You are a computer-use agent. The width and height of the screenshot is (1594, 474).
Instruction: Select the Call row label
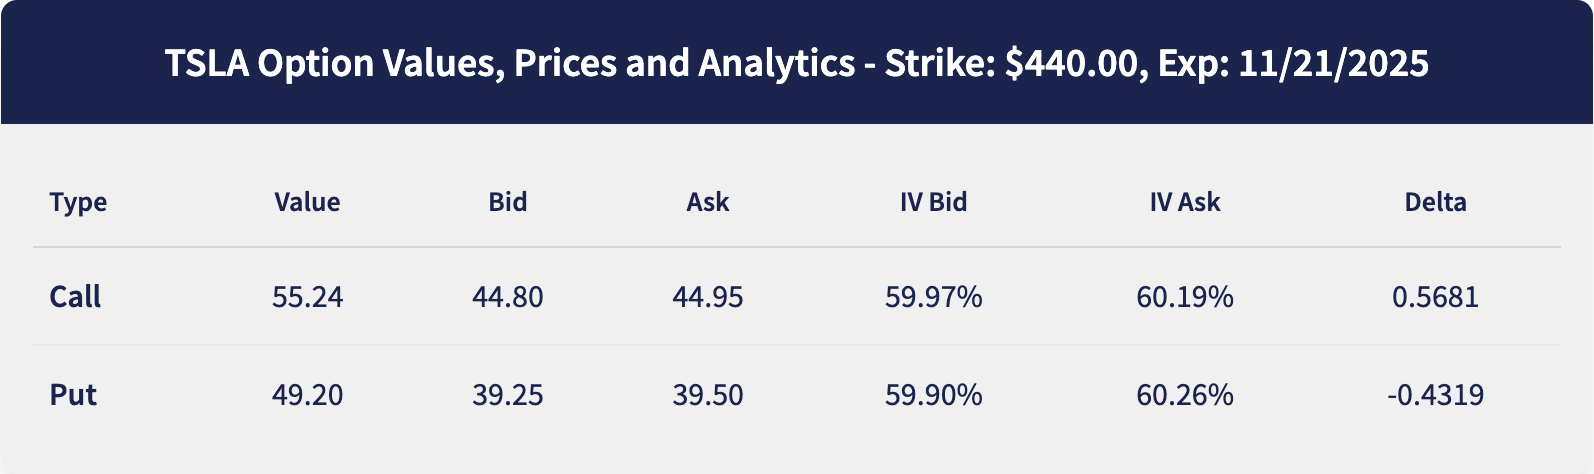point(75,297)
